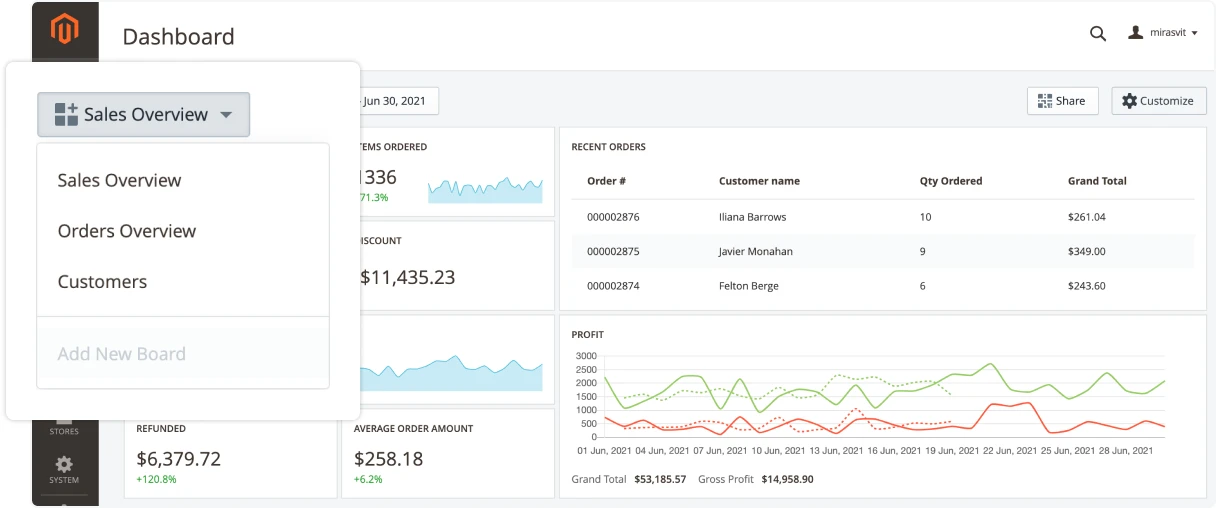Click the Share QR-style icon

coord(1045,101)
